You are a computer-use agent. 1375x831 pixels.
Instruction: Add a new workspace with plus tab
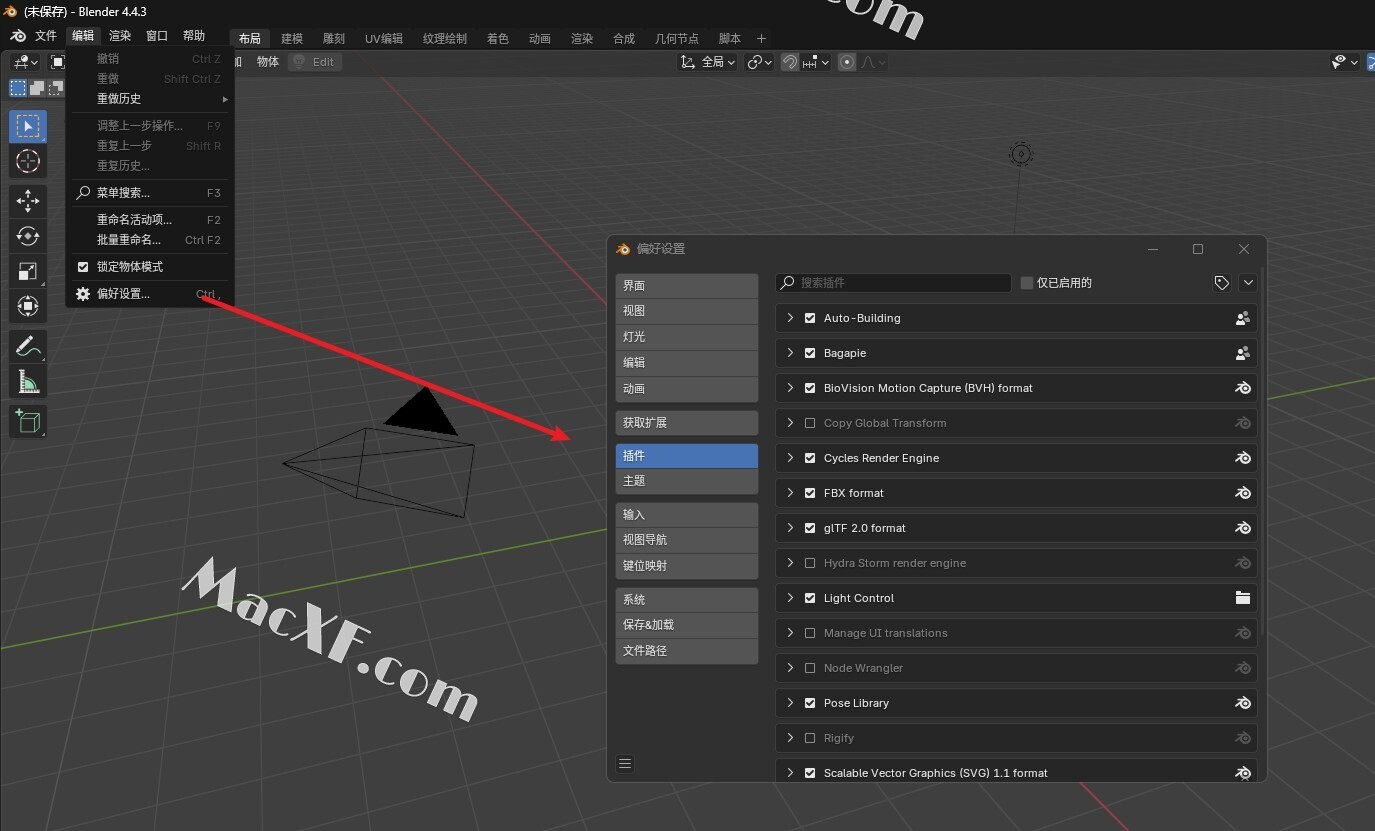(x=761, y=38)
